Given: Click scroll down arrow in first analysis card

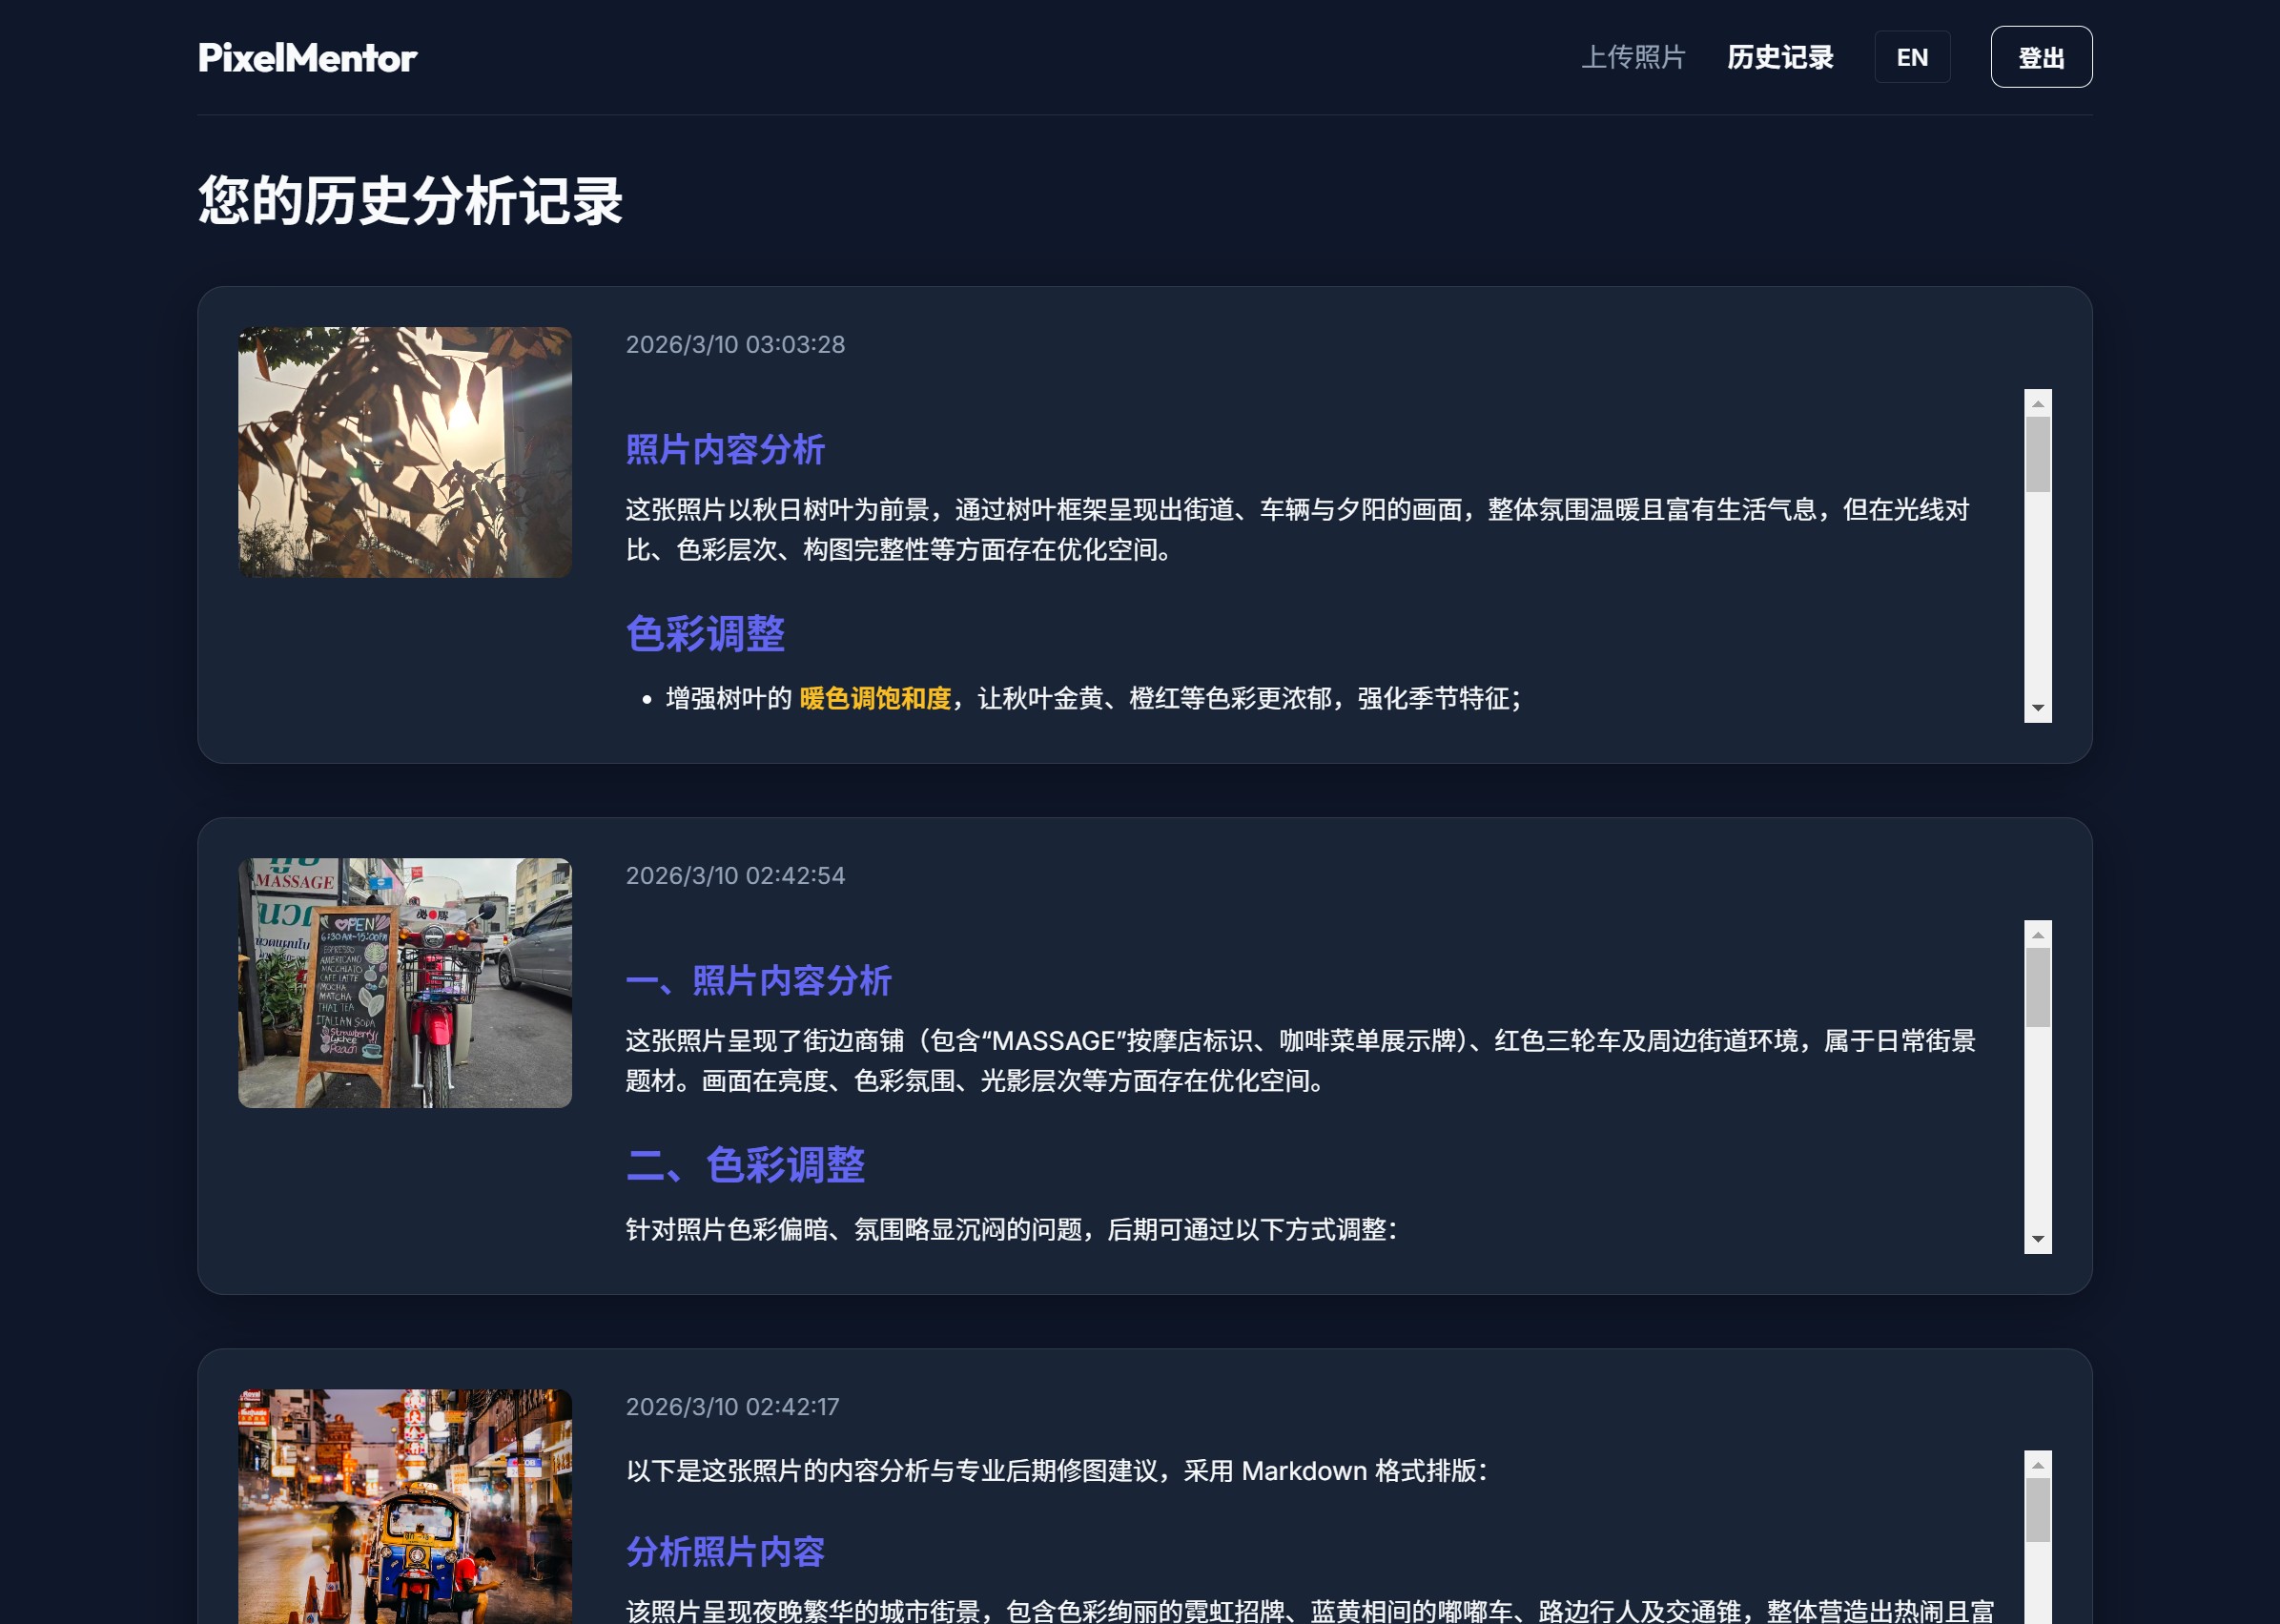Looking at the screenshot, I should pos(2037,708).
